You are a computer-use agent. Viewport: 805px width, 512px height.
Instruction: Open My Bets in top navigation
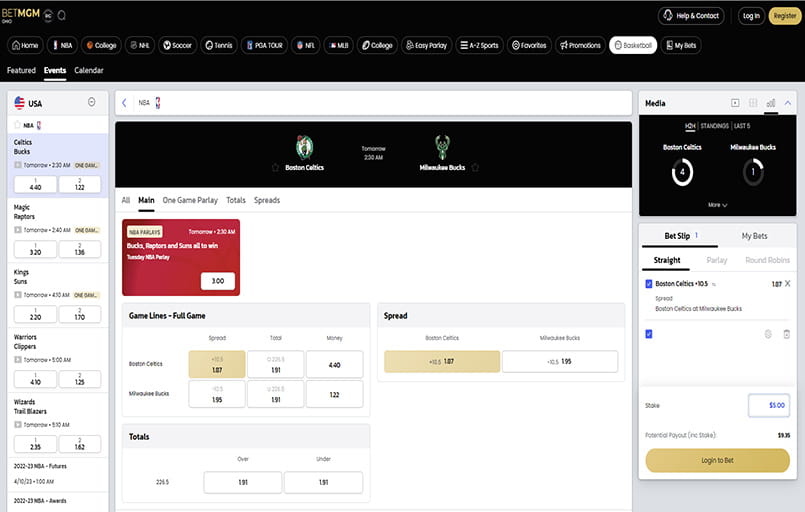tap(681, 45)
